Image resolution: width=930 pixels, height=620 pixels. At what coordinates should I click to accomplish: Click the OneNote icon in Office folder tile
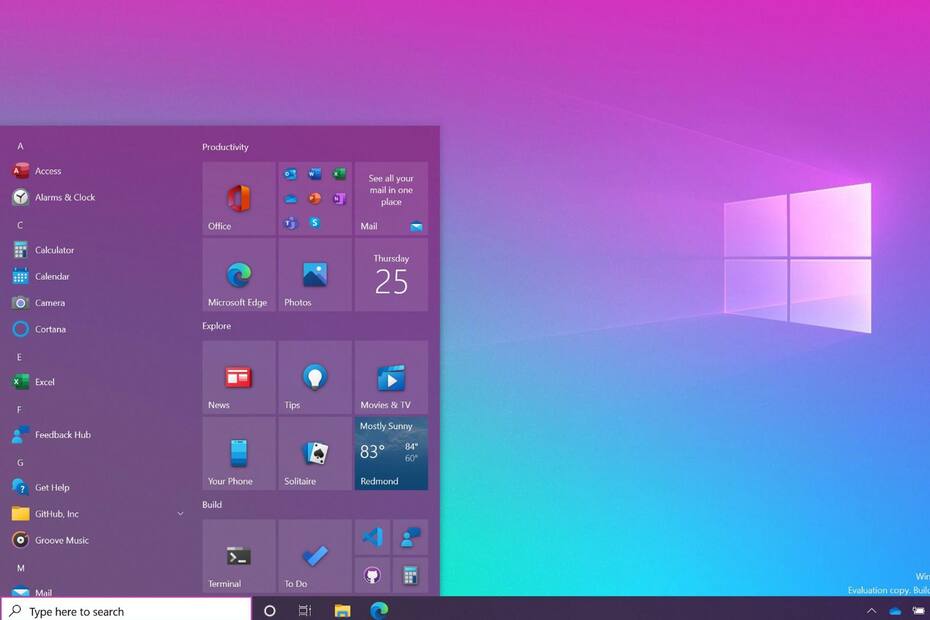click(339, 199)
